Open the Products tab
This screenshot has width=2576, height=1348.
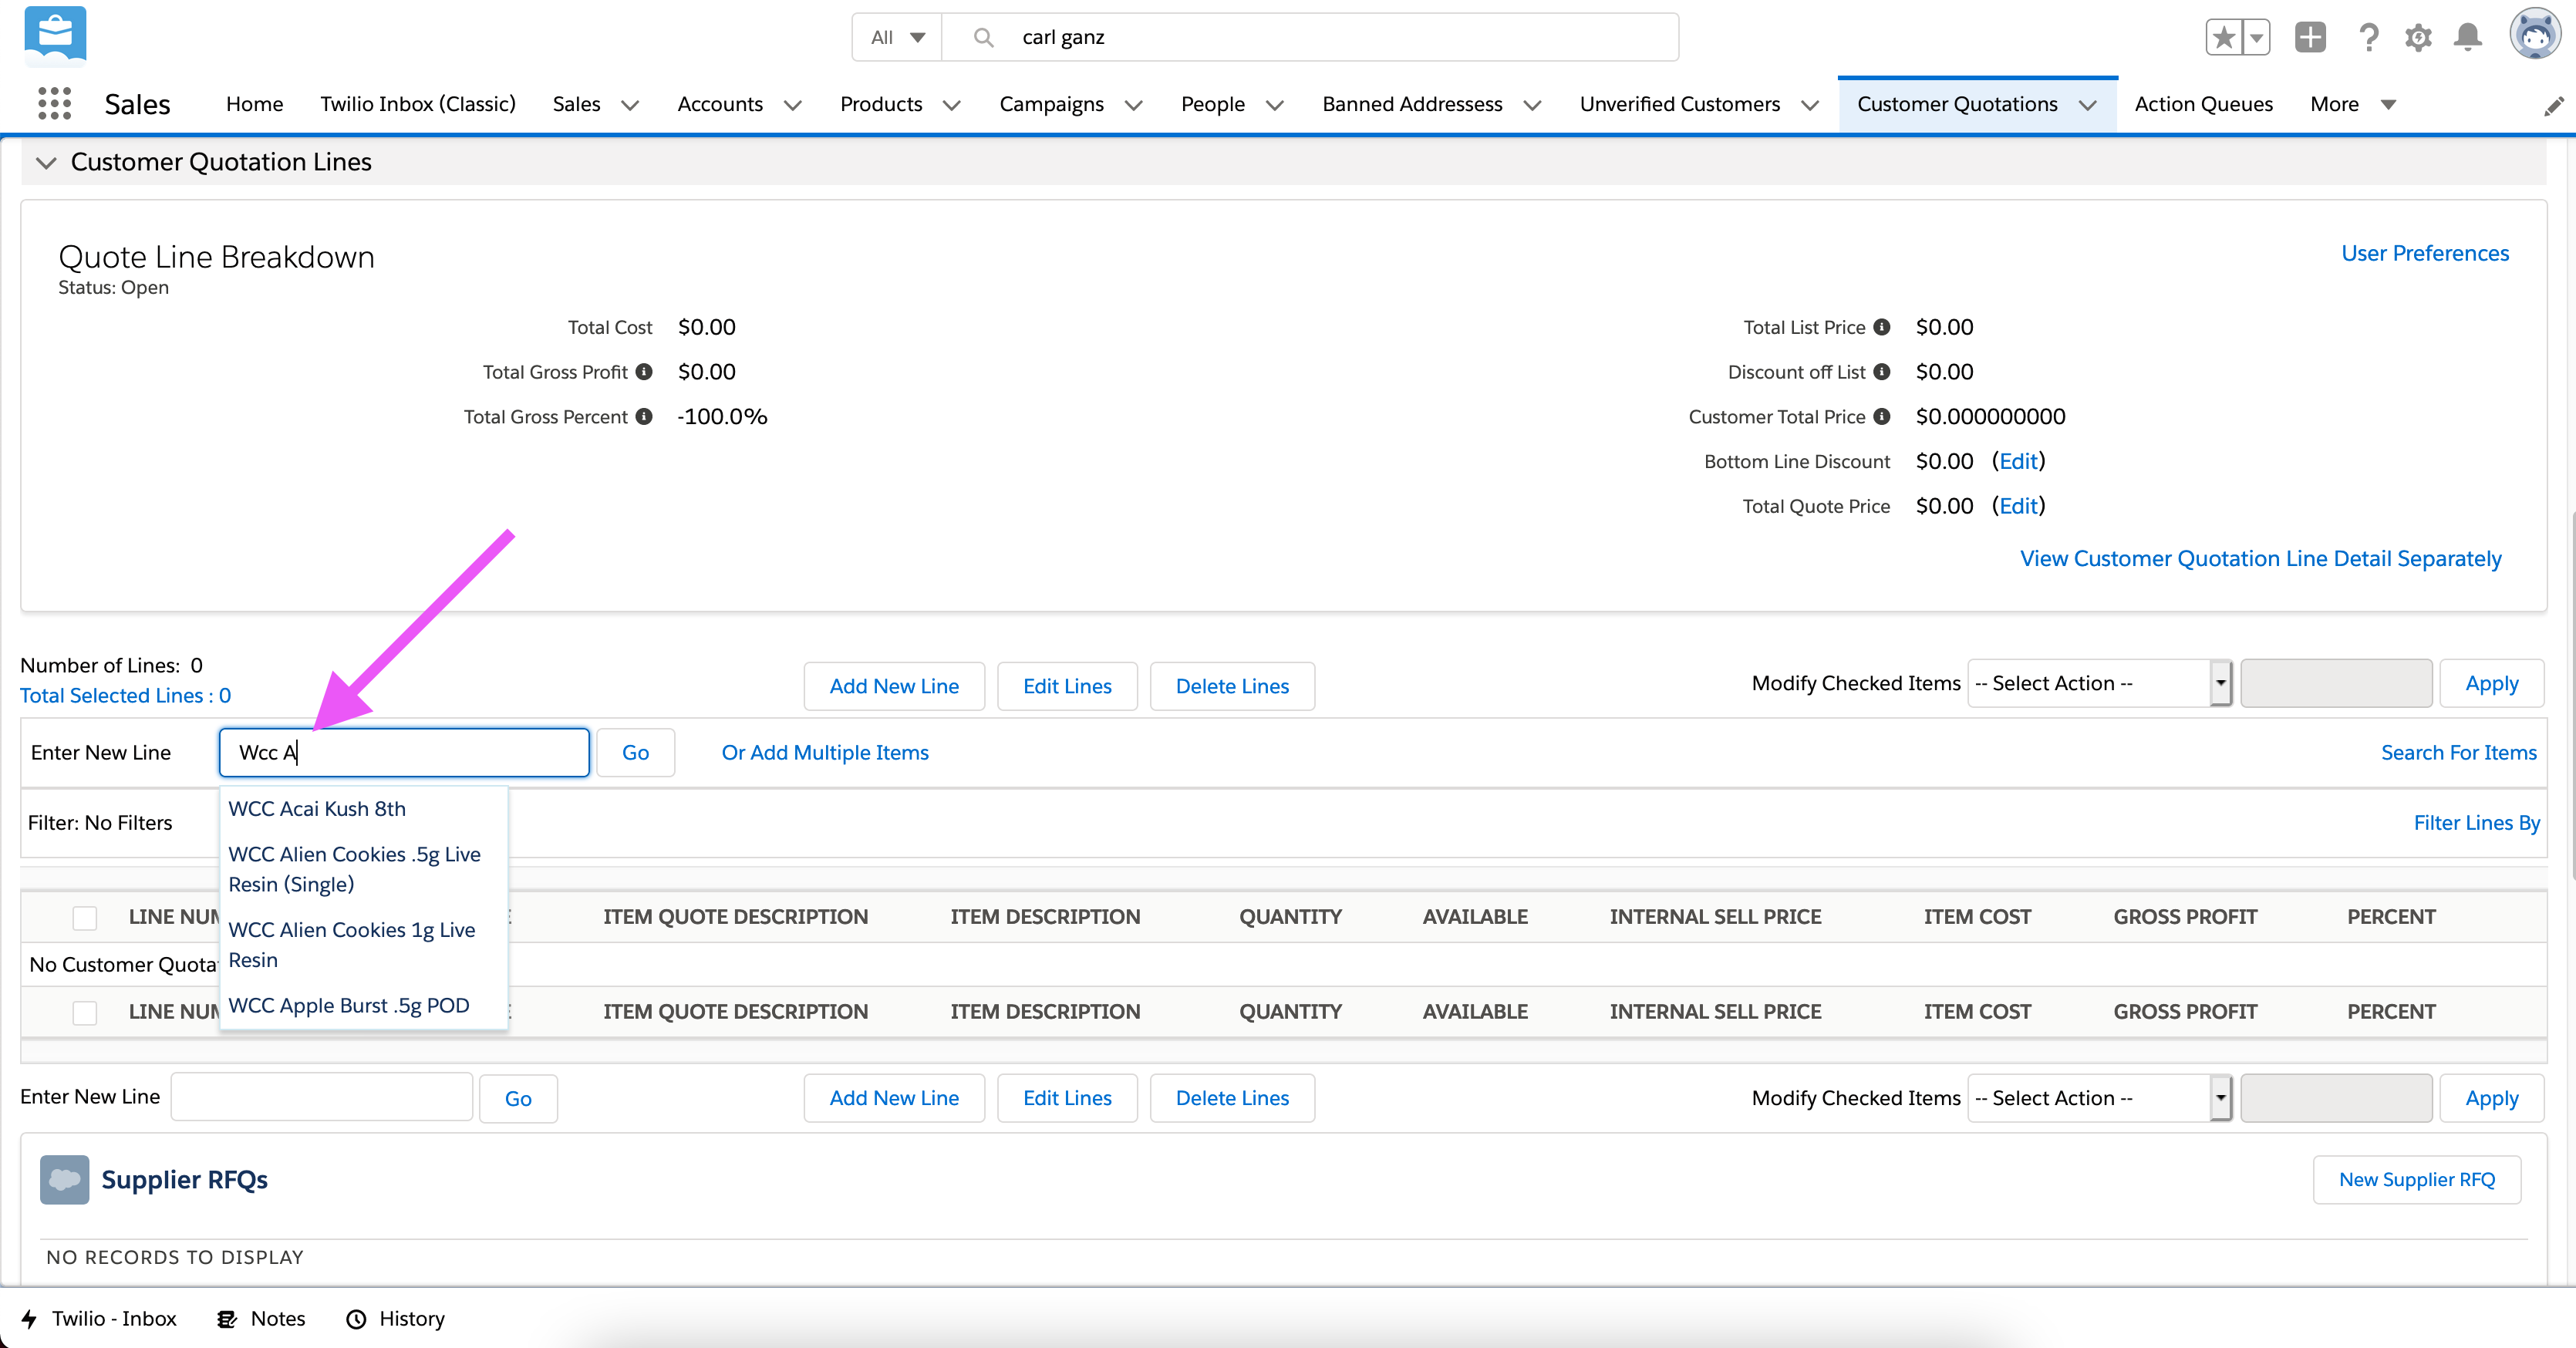pyautogui.click(x=880, y=104)
